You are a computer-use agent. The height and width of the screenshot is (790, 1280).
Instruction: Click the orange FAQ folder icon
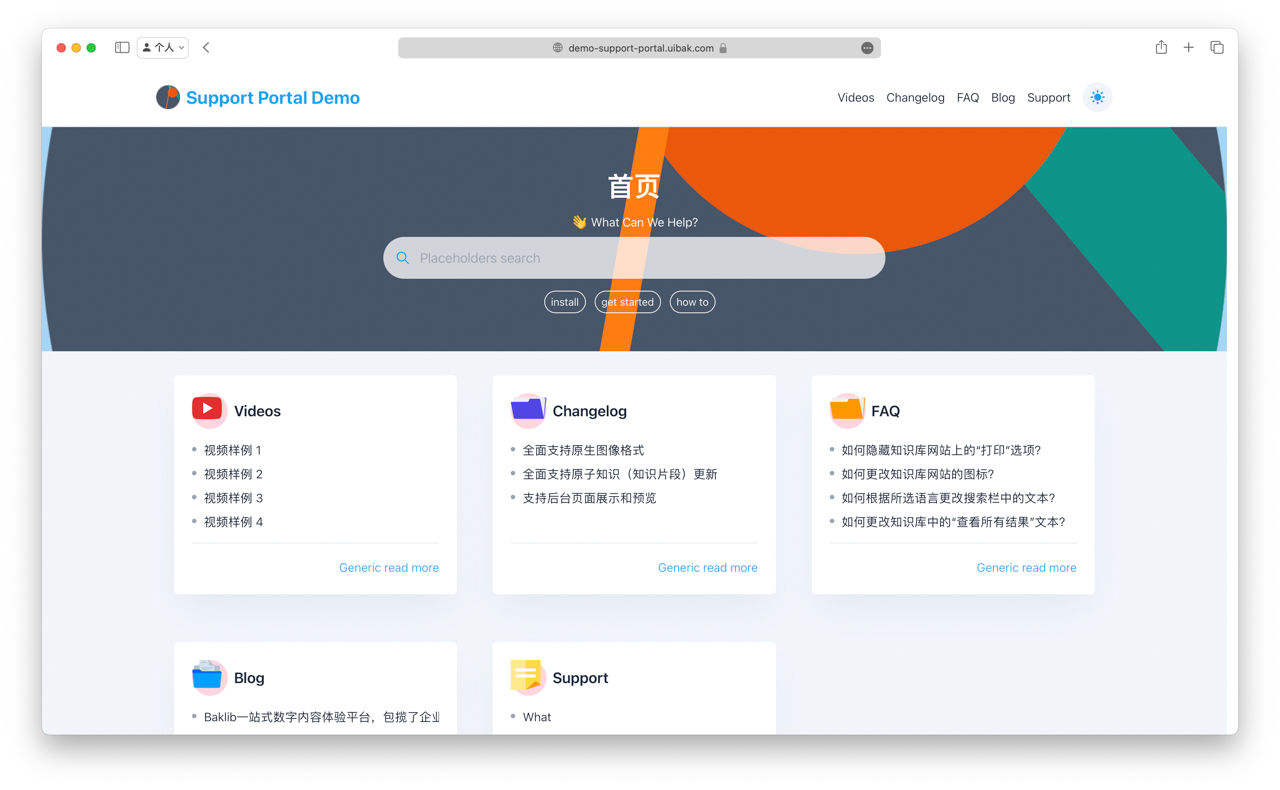point(845,409)
